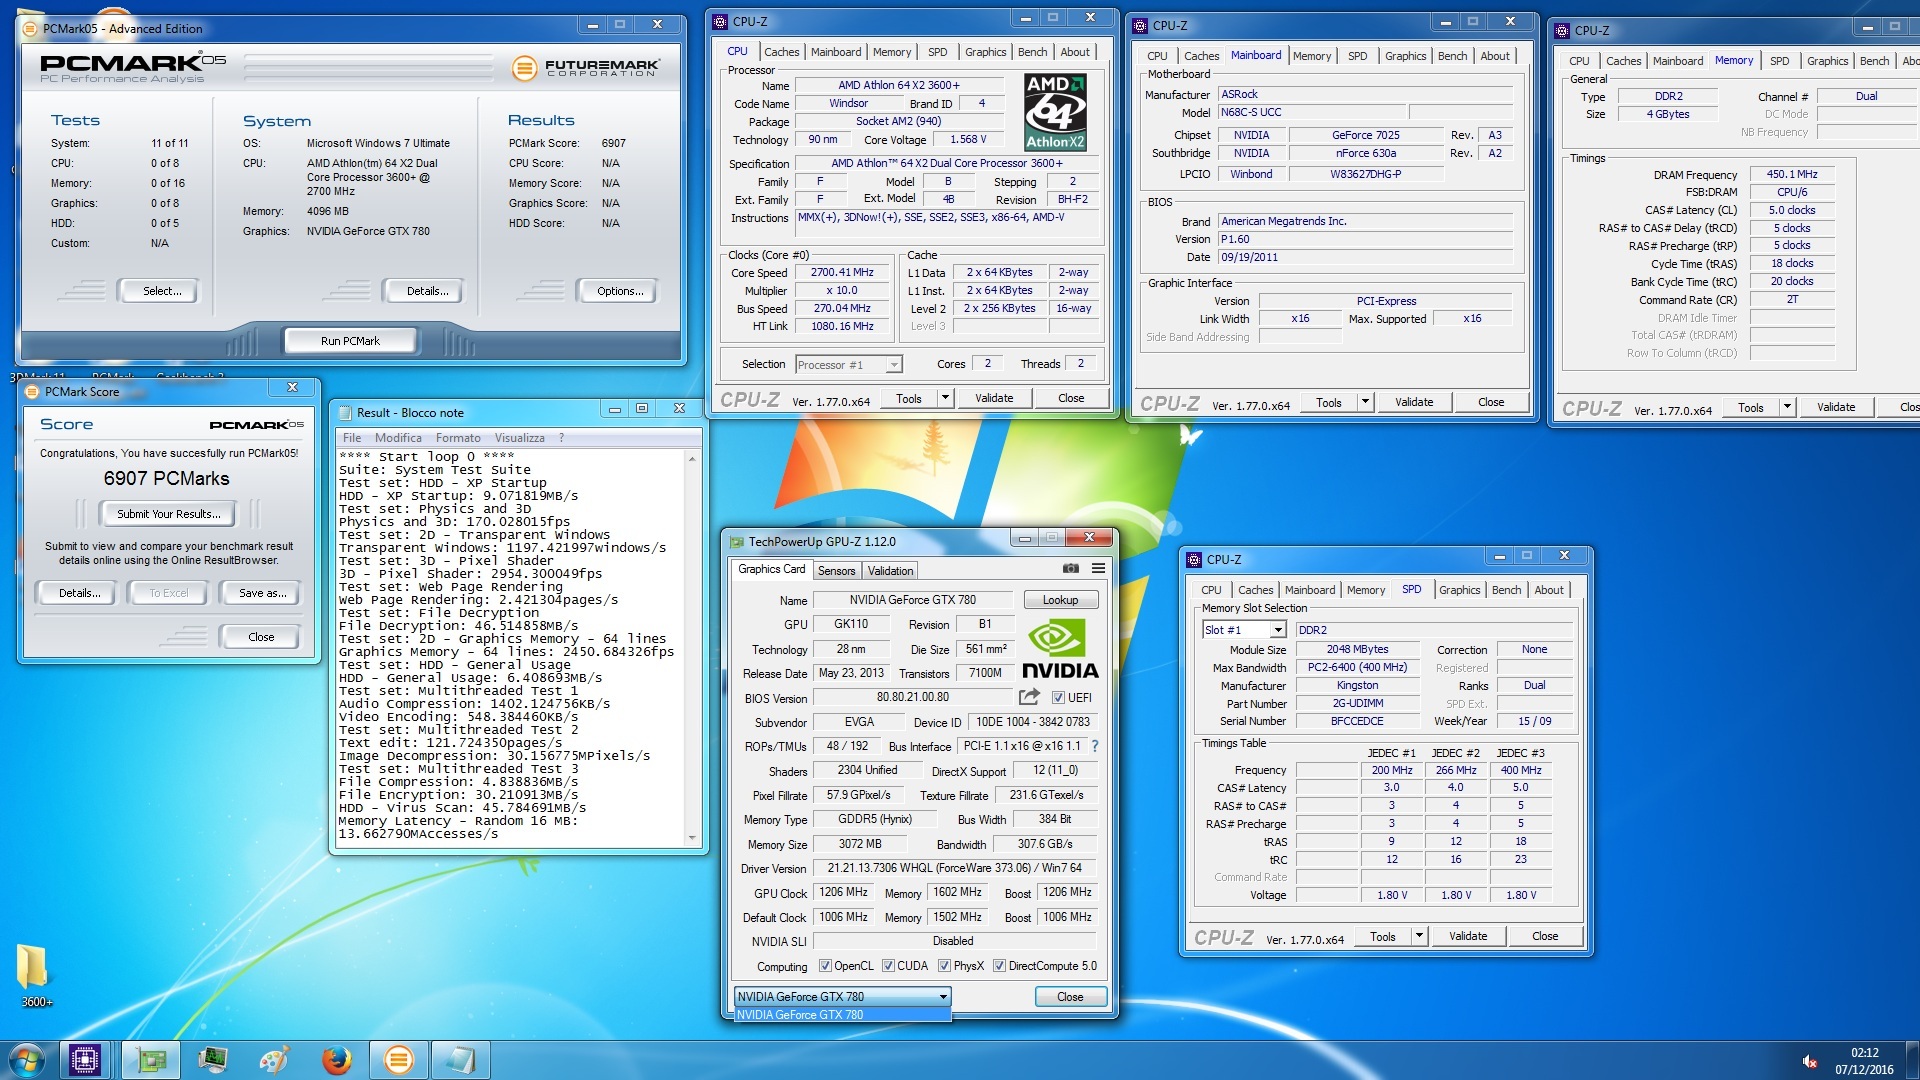Screen dimensions: 1920x1080
Task: Click the CPU-Z SPD window title icon
Action: (1194, 559)
